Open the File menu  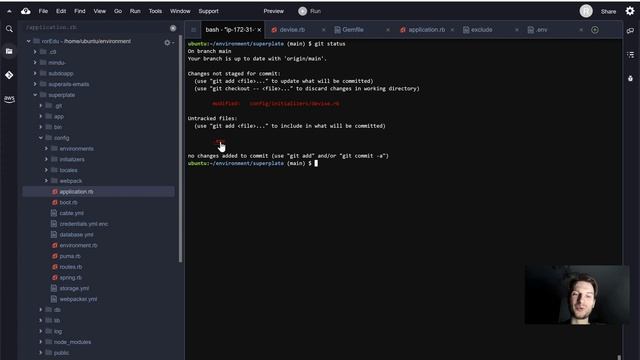point(43,11)
